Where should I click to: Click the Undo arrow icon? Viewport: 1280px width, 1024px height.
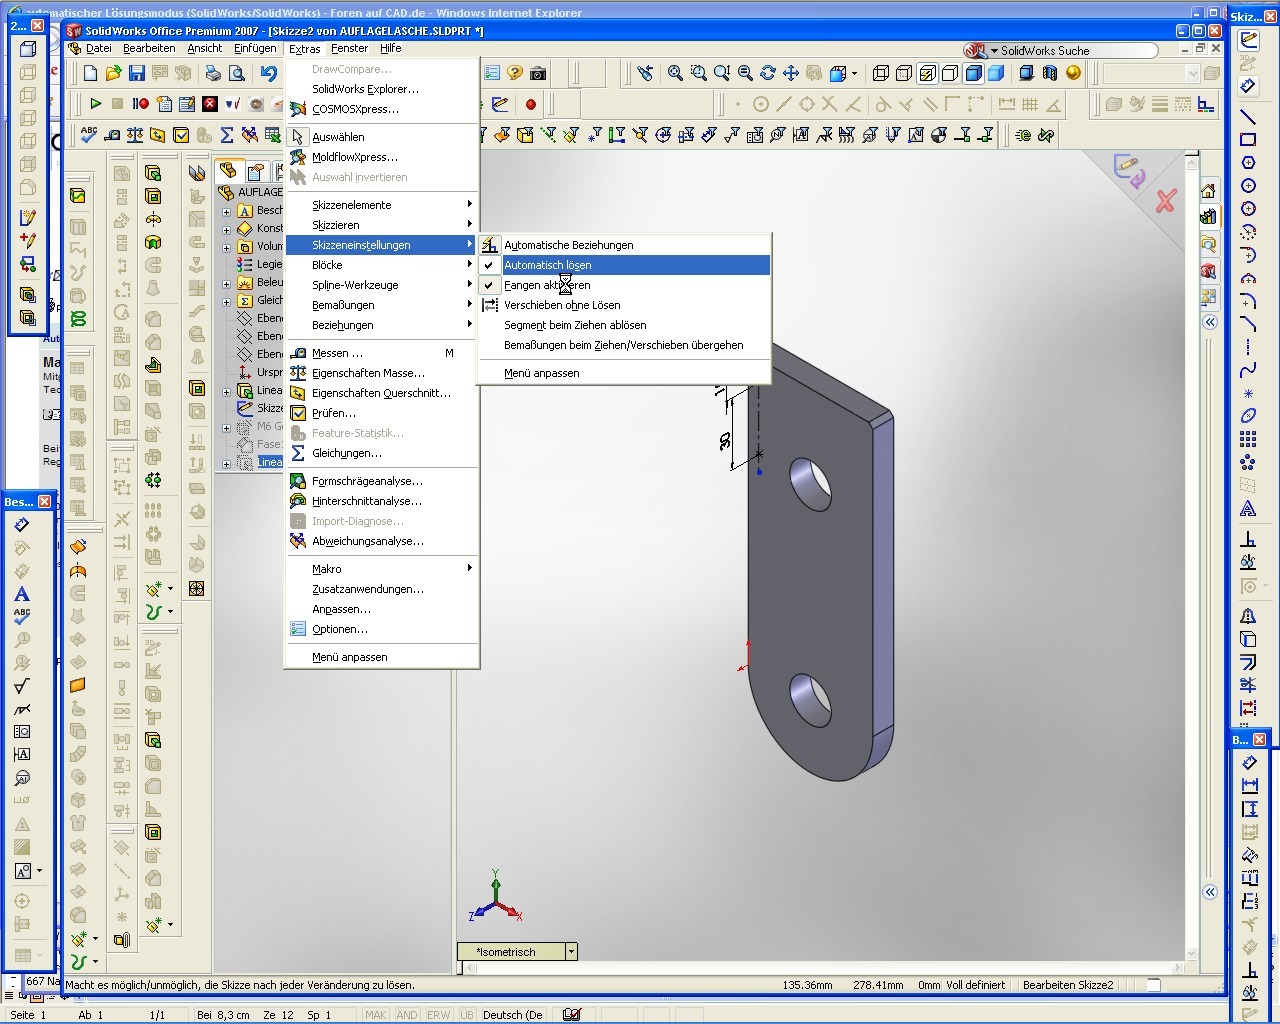(x=268, y=73)
